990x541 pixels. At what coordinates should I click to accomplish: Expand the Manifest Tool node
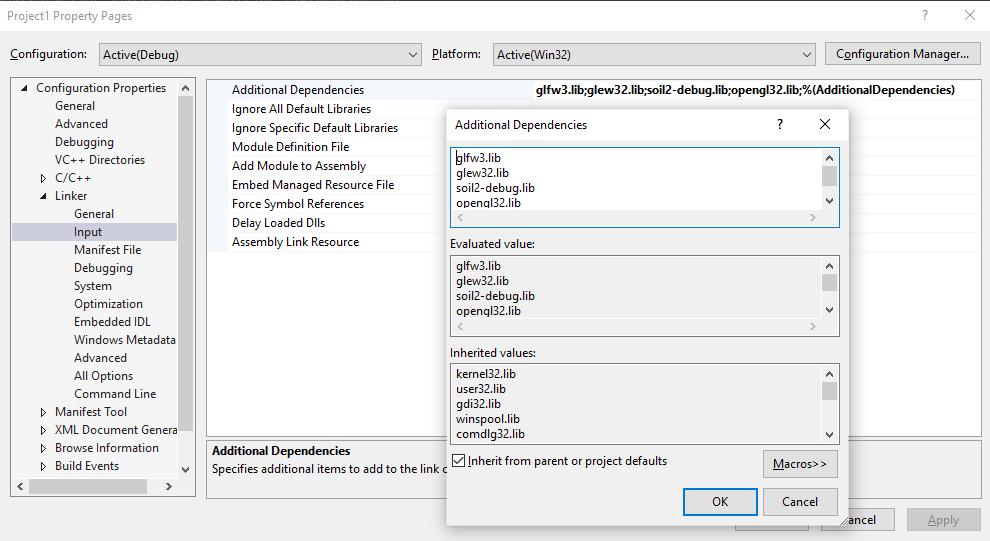44,412
